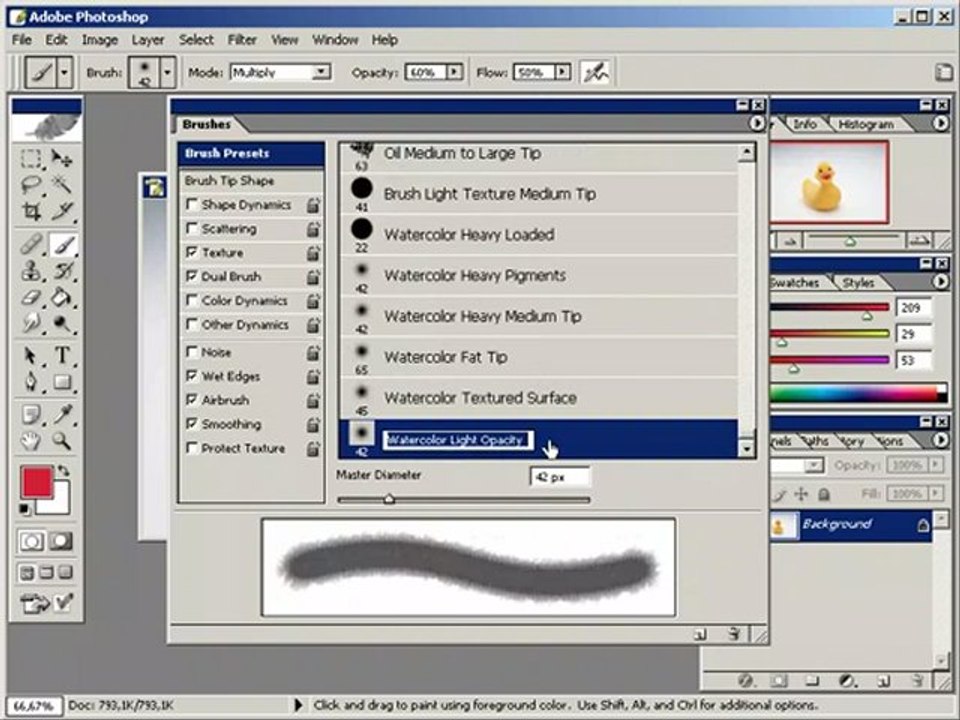Create new brush in Brushes palette

click(700, 635)
